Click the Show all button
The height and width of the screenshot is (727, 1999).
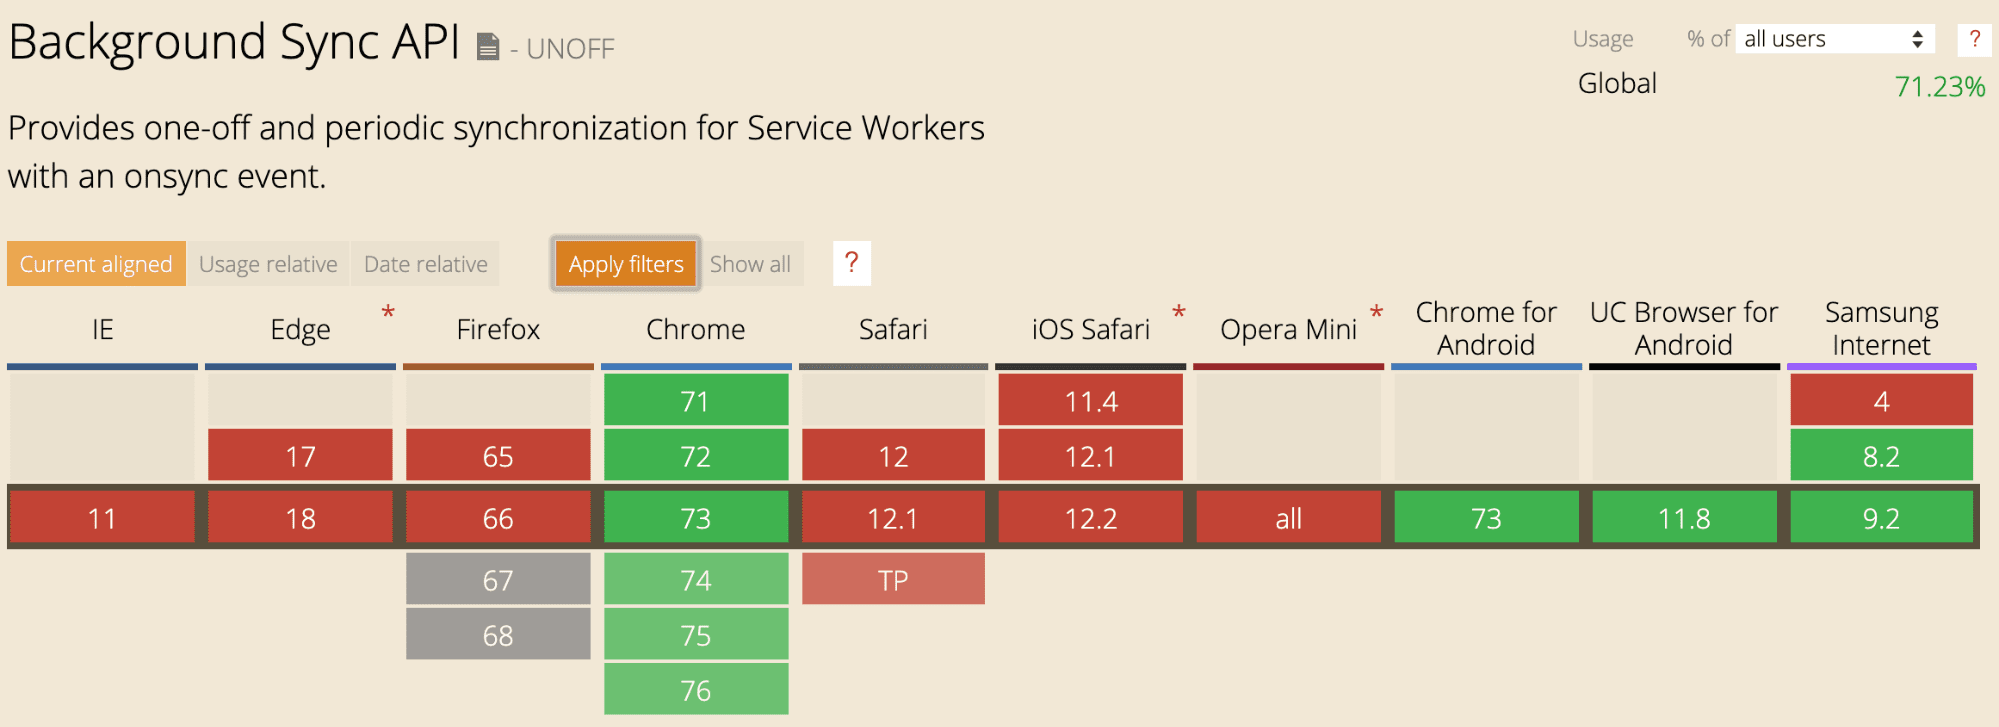pyautogui.click(x=750, y=264)
